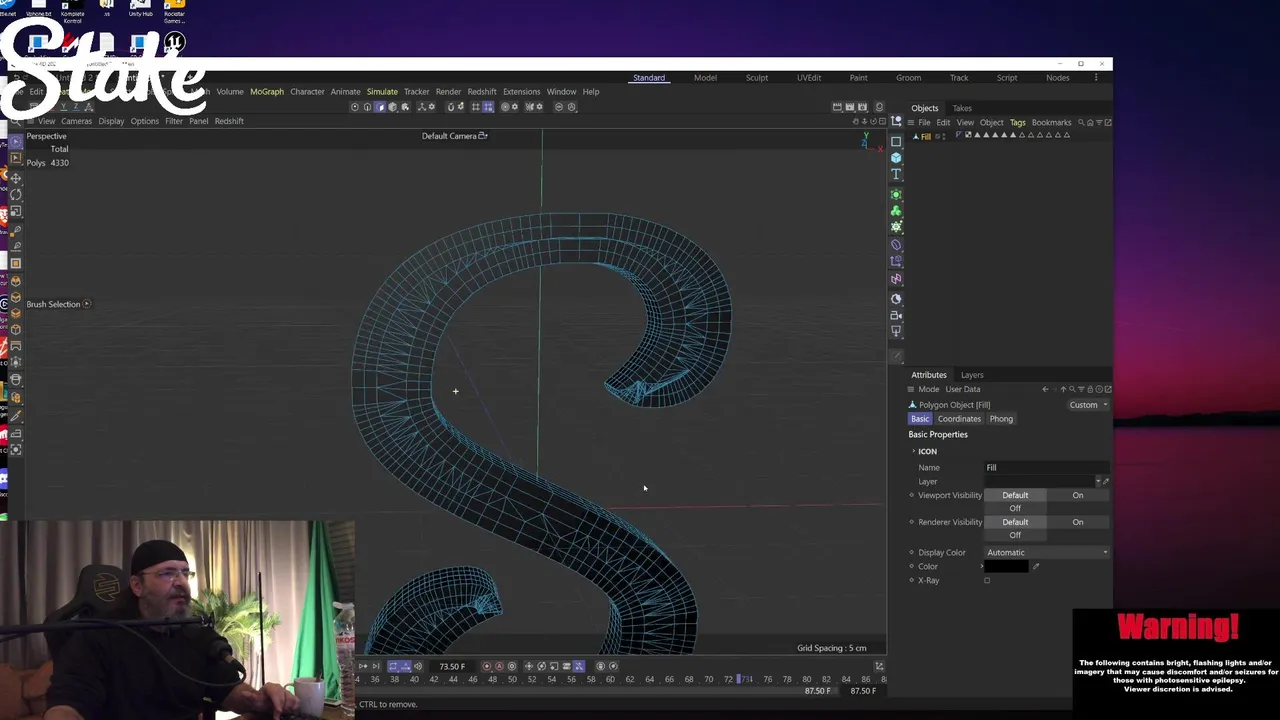Click the Camera object icon

tap(896, 315)
